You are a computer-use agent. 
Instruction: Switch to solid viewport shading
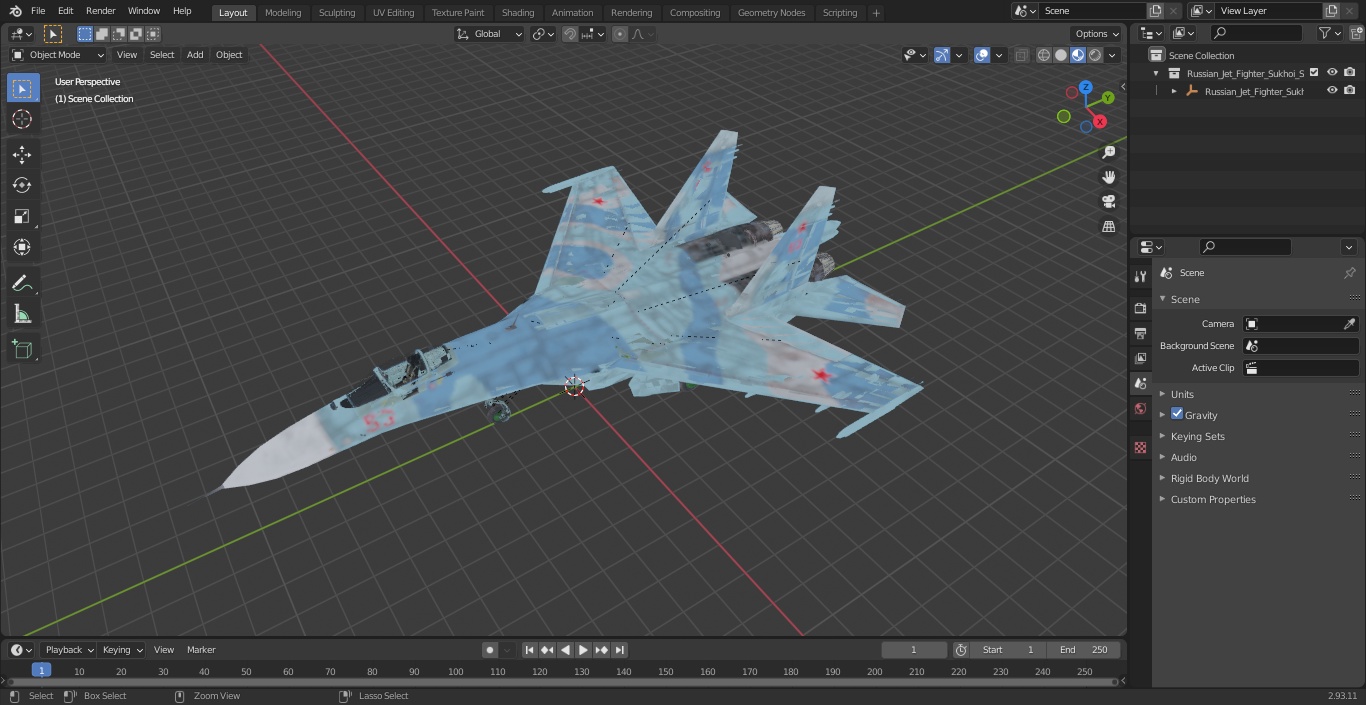point(1061,55)
